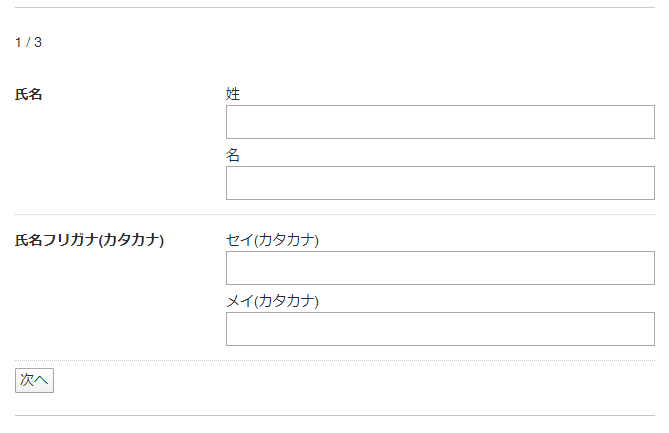Screen dimensions: 669x433
Task: Click the 姓 field label
Action: click(x=233, y=94)
